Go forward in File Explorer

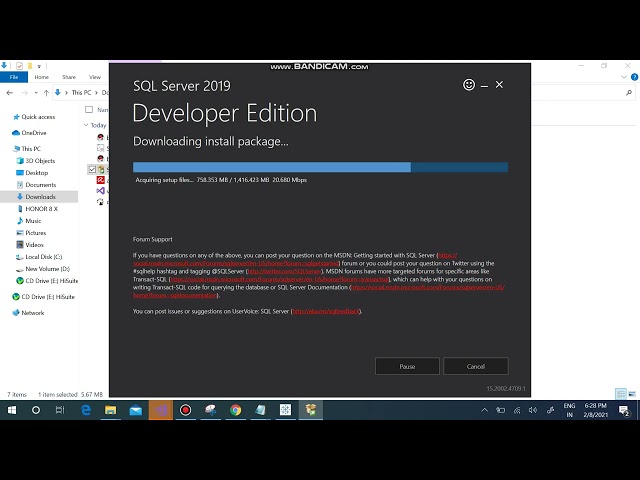click(24, 93)
